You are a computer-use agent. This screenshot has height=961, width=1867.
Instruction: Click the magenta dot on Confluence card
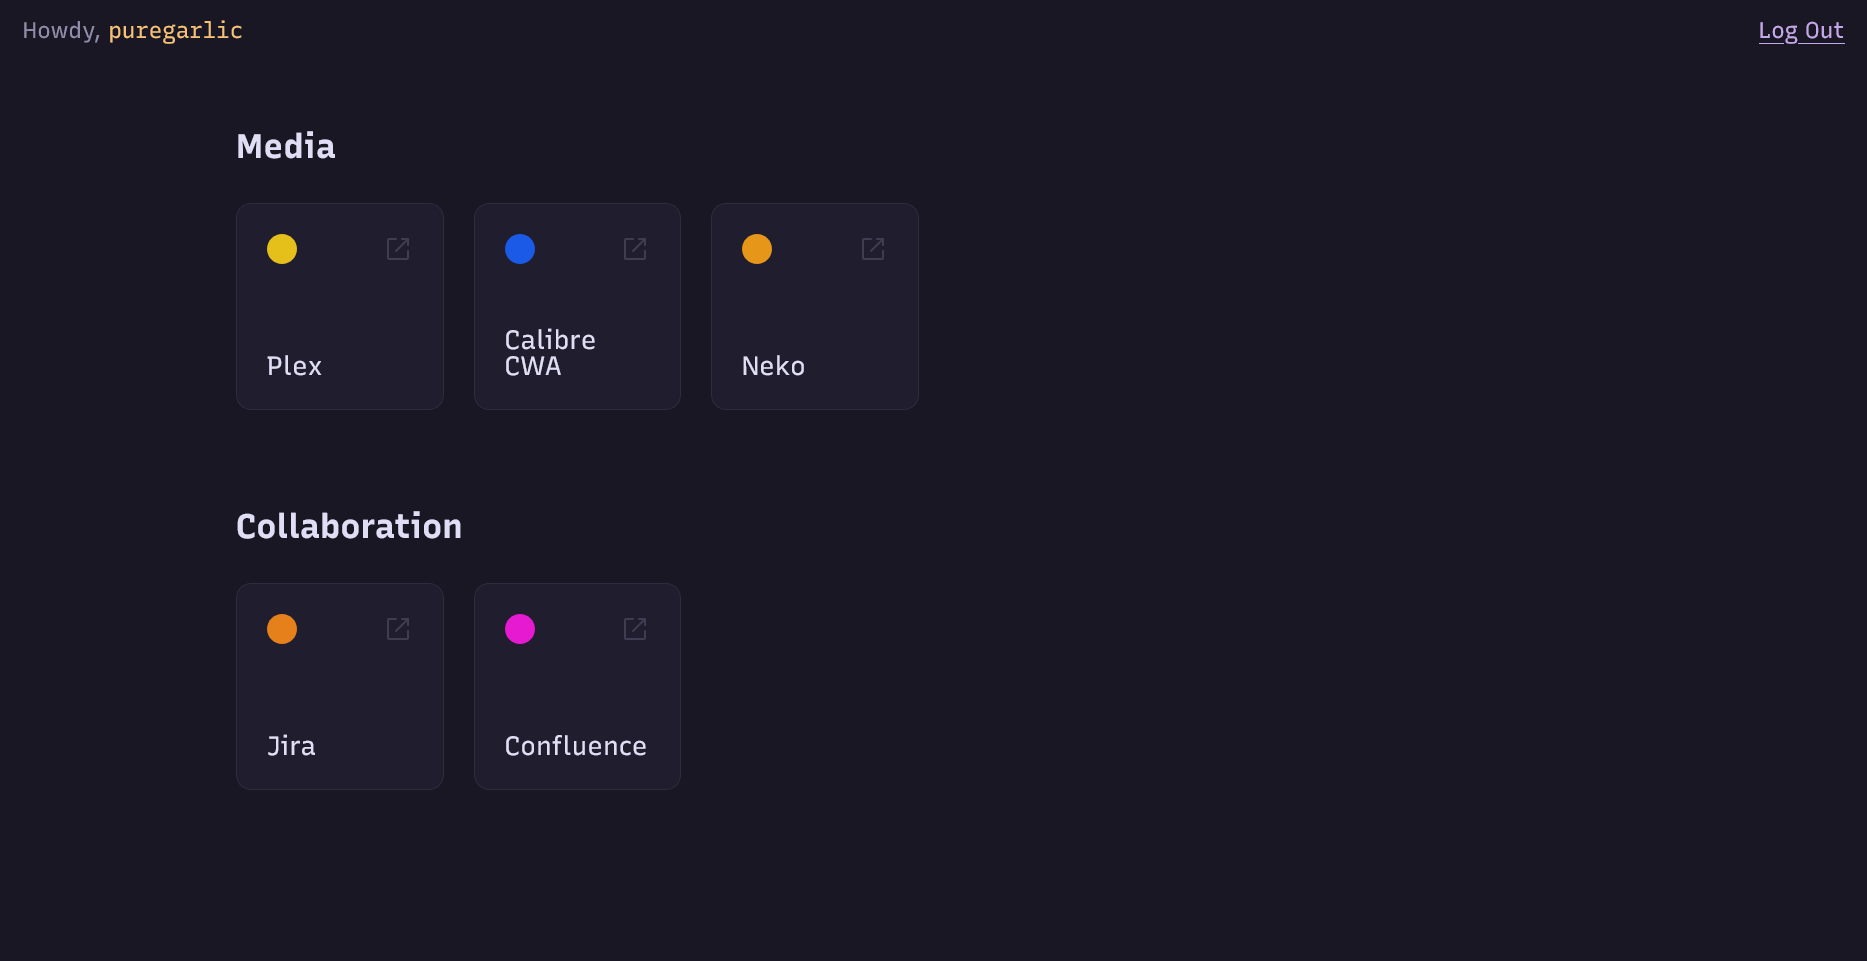click(x=520, y=629)
